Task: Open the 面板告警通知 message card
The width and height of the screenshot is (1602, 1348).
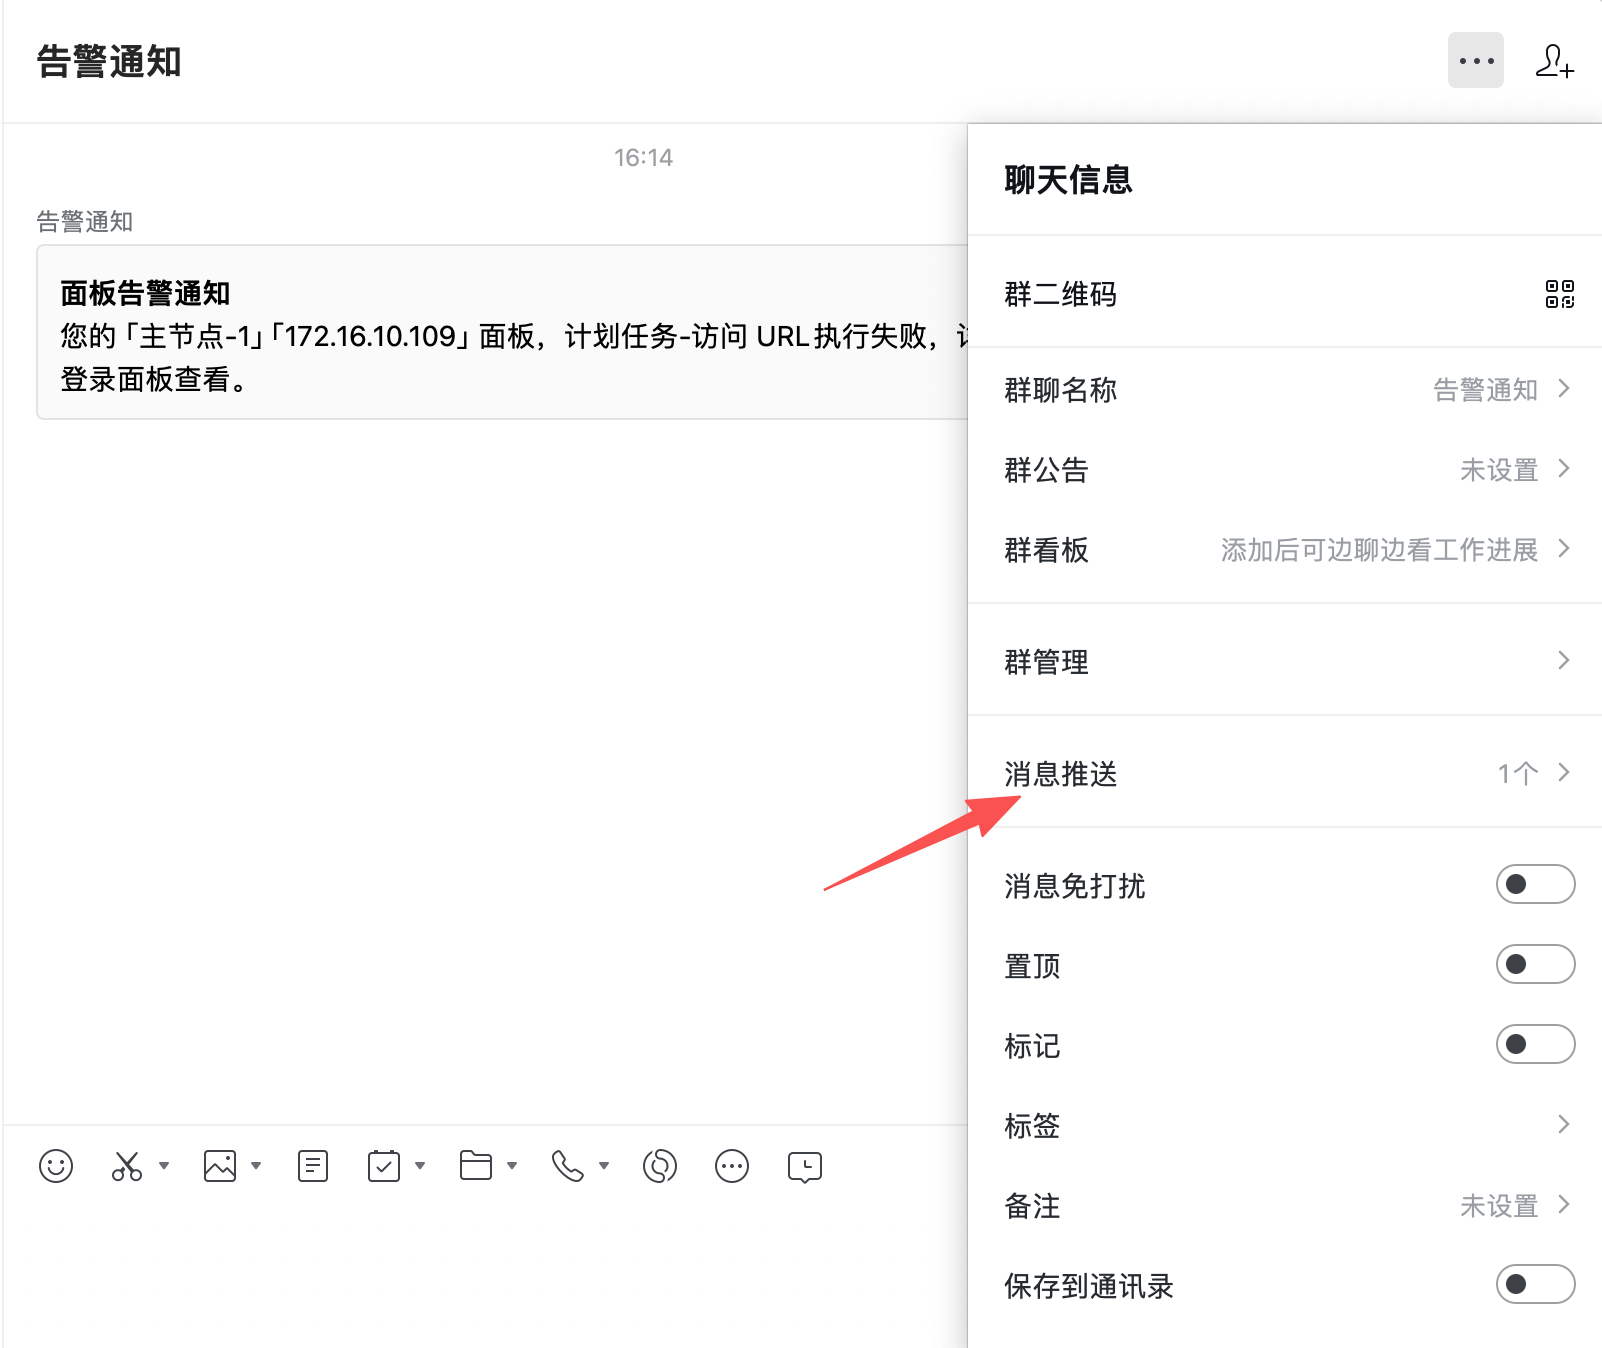Action: [500, 333]
